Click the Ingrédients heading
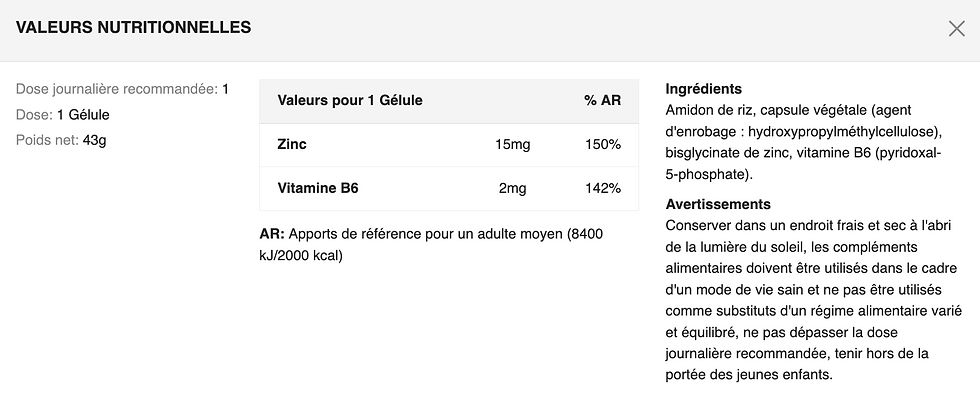Screen dimensions: 980x411 703,88
